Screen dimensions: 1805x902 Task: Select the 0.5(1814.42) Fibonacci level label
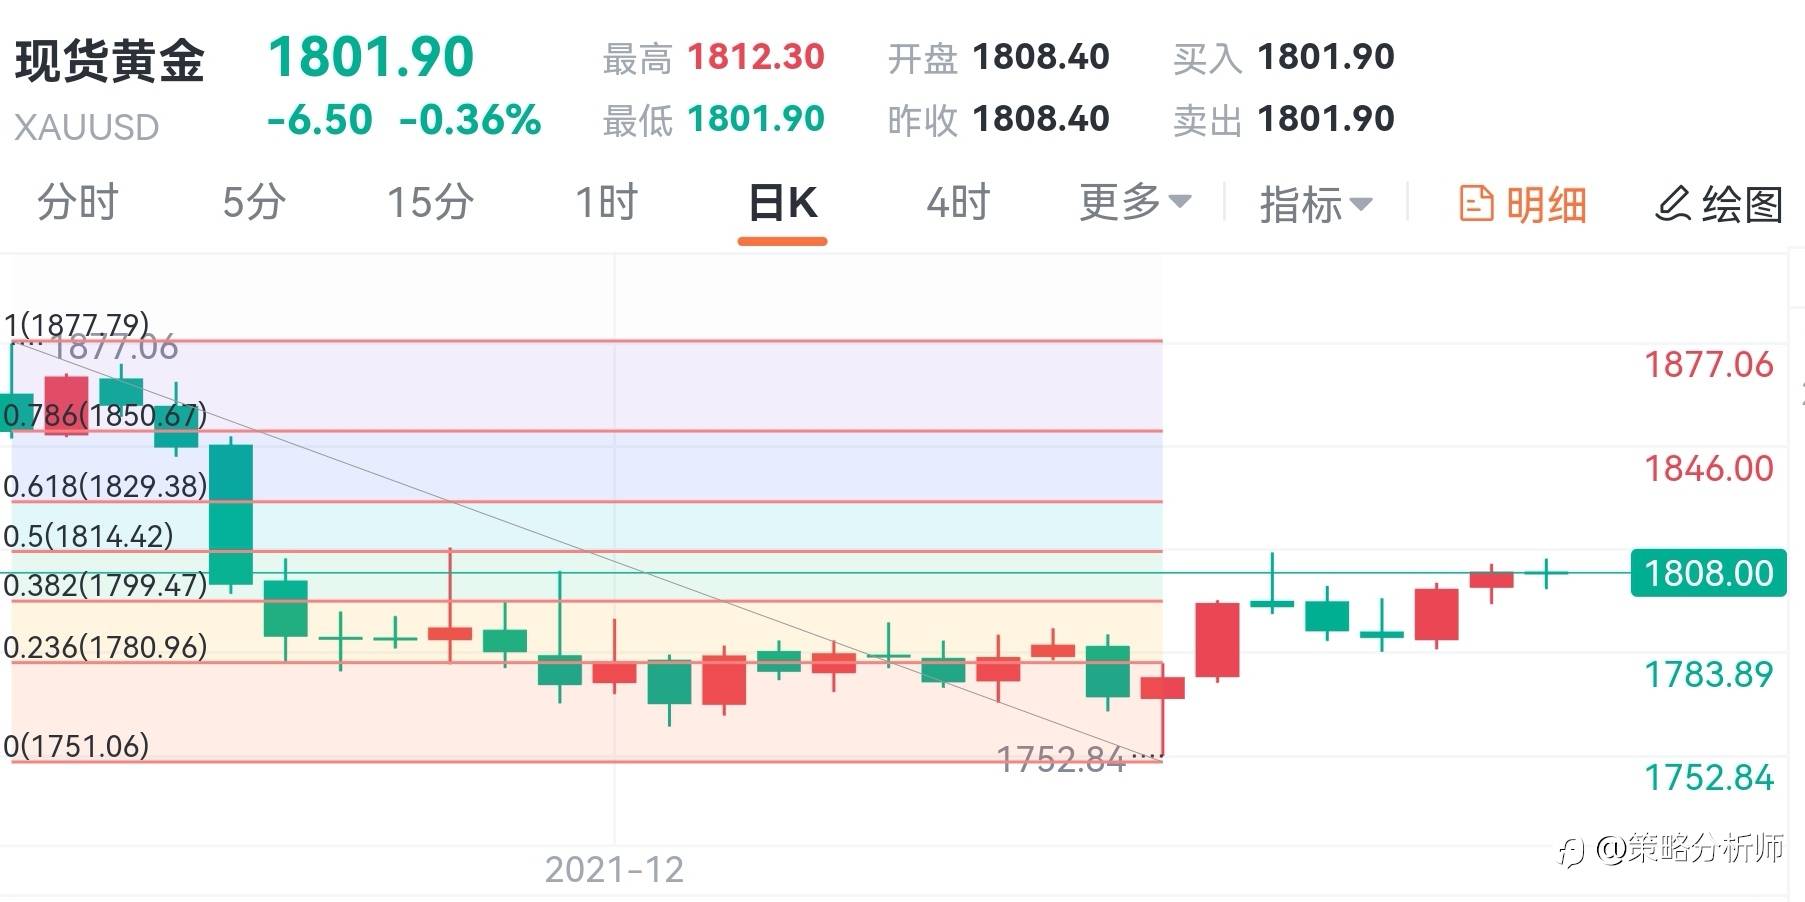(x=88, y=536)
